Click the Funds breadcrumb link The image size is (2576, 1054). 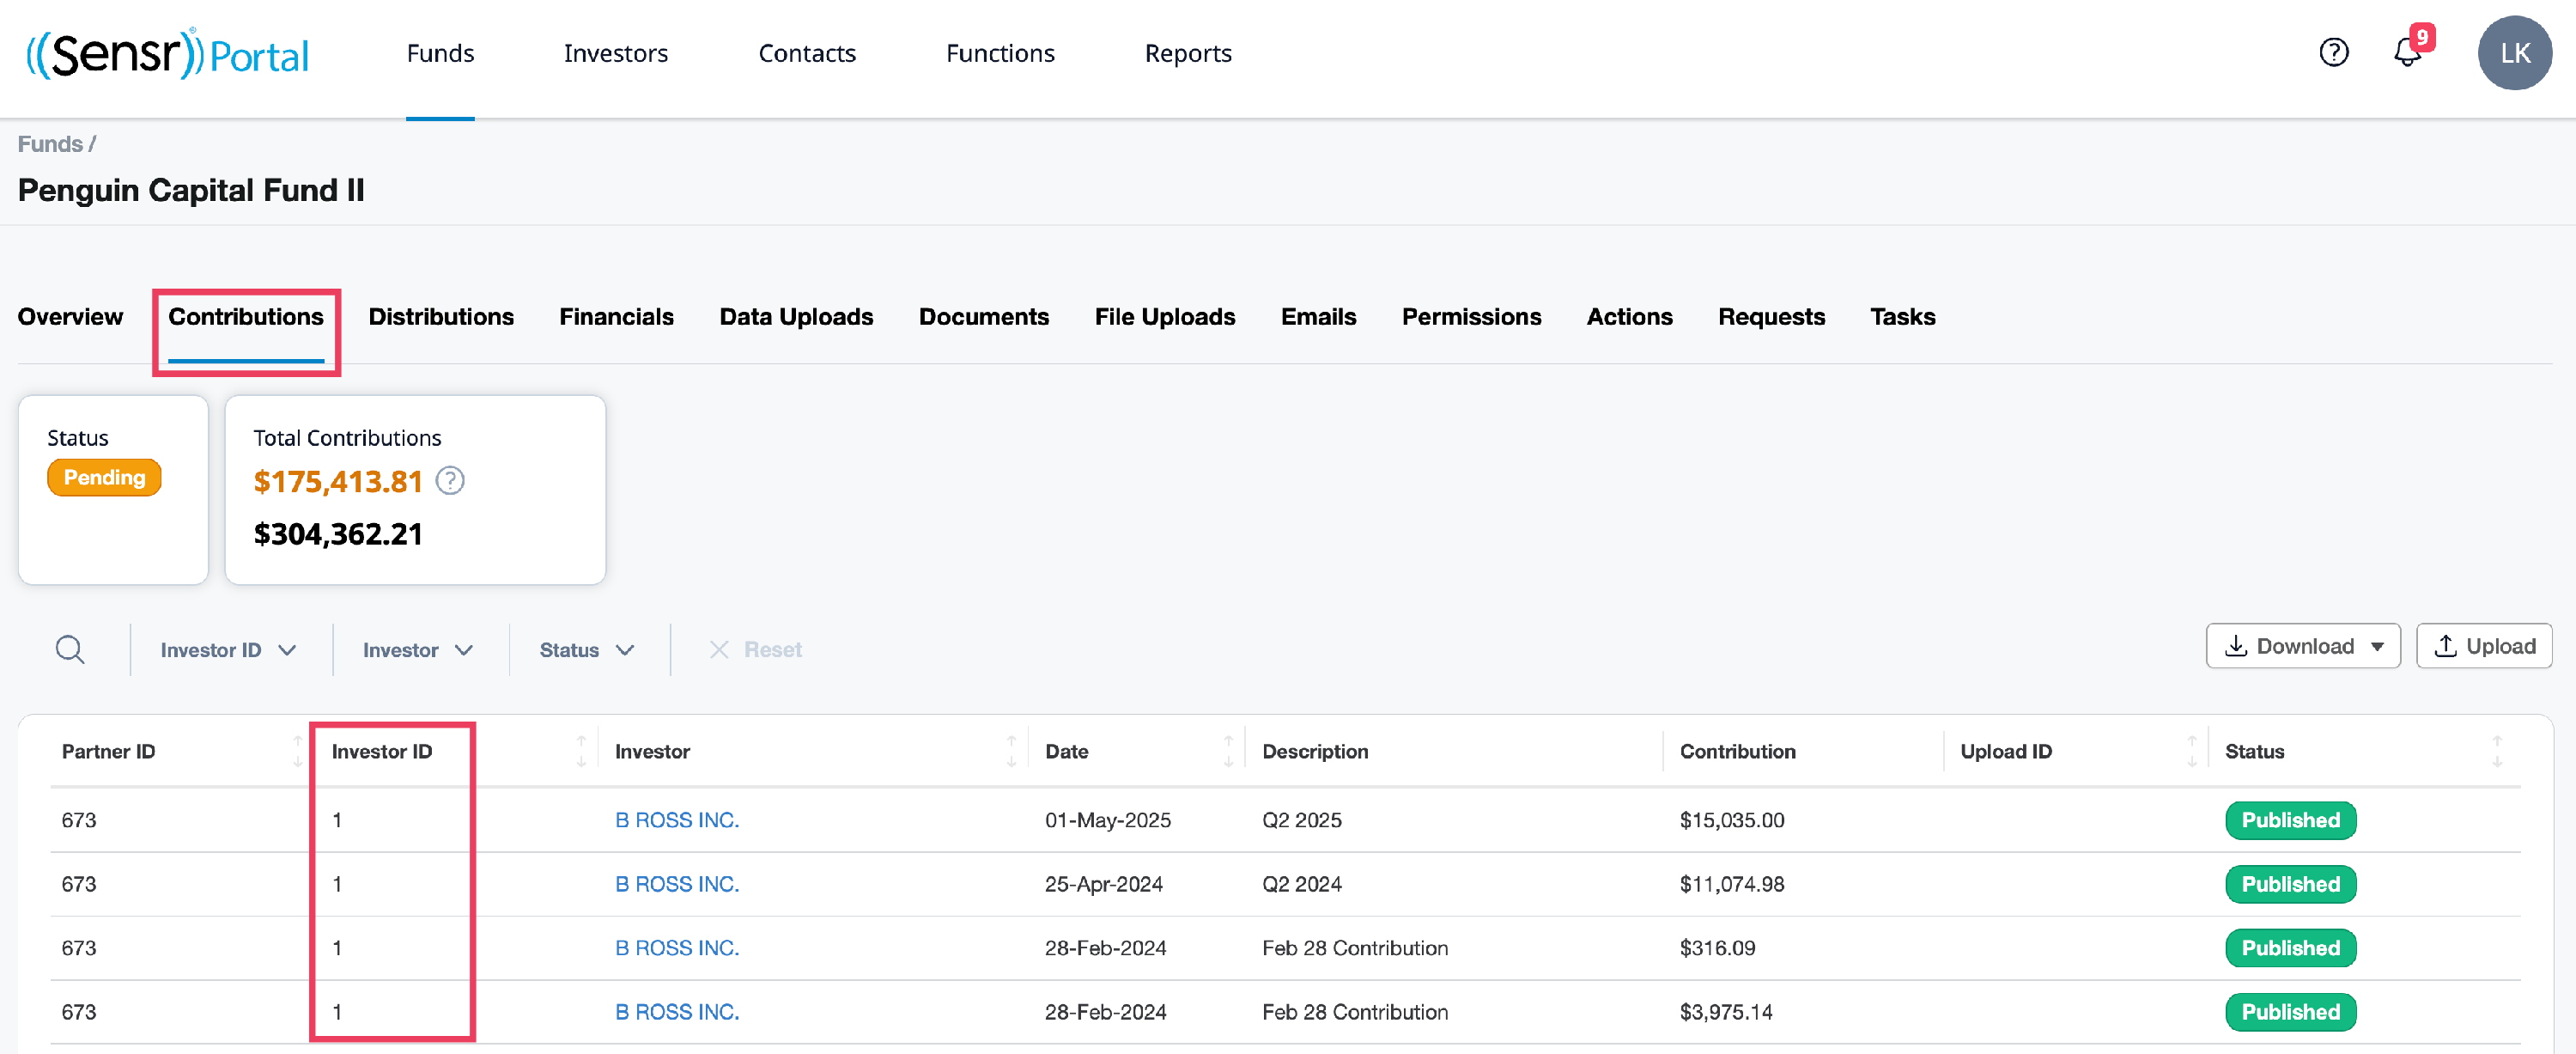(50, 144)
